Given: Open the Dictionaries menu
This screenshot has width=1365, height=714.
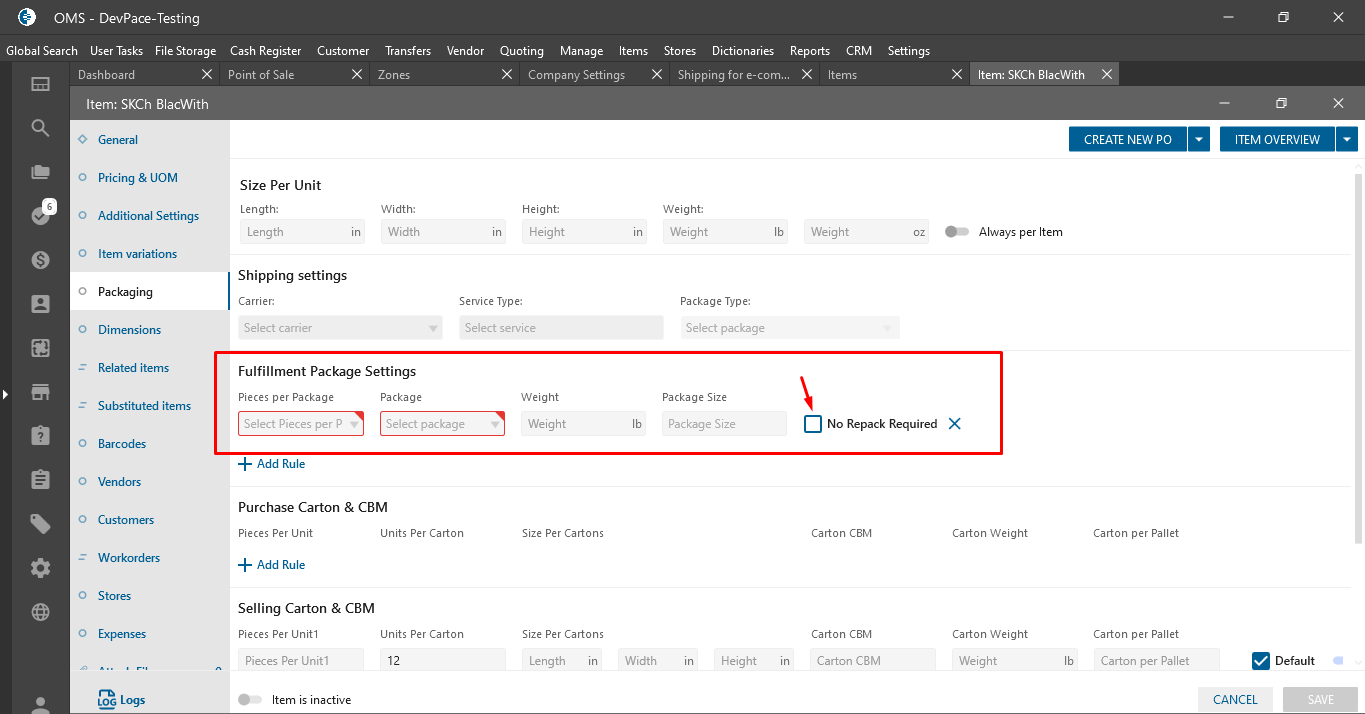Looking at the screenshot, I should [742, 51].
